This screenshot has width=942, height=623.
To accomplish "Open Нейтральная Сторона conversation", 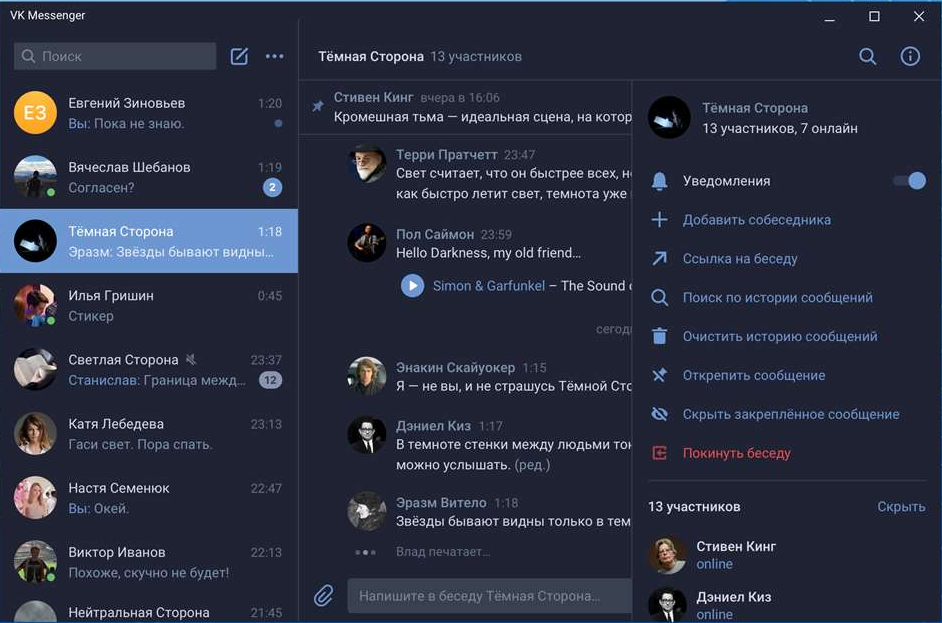I will 149,610.
